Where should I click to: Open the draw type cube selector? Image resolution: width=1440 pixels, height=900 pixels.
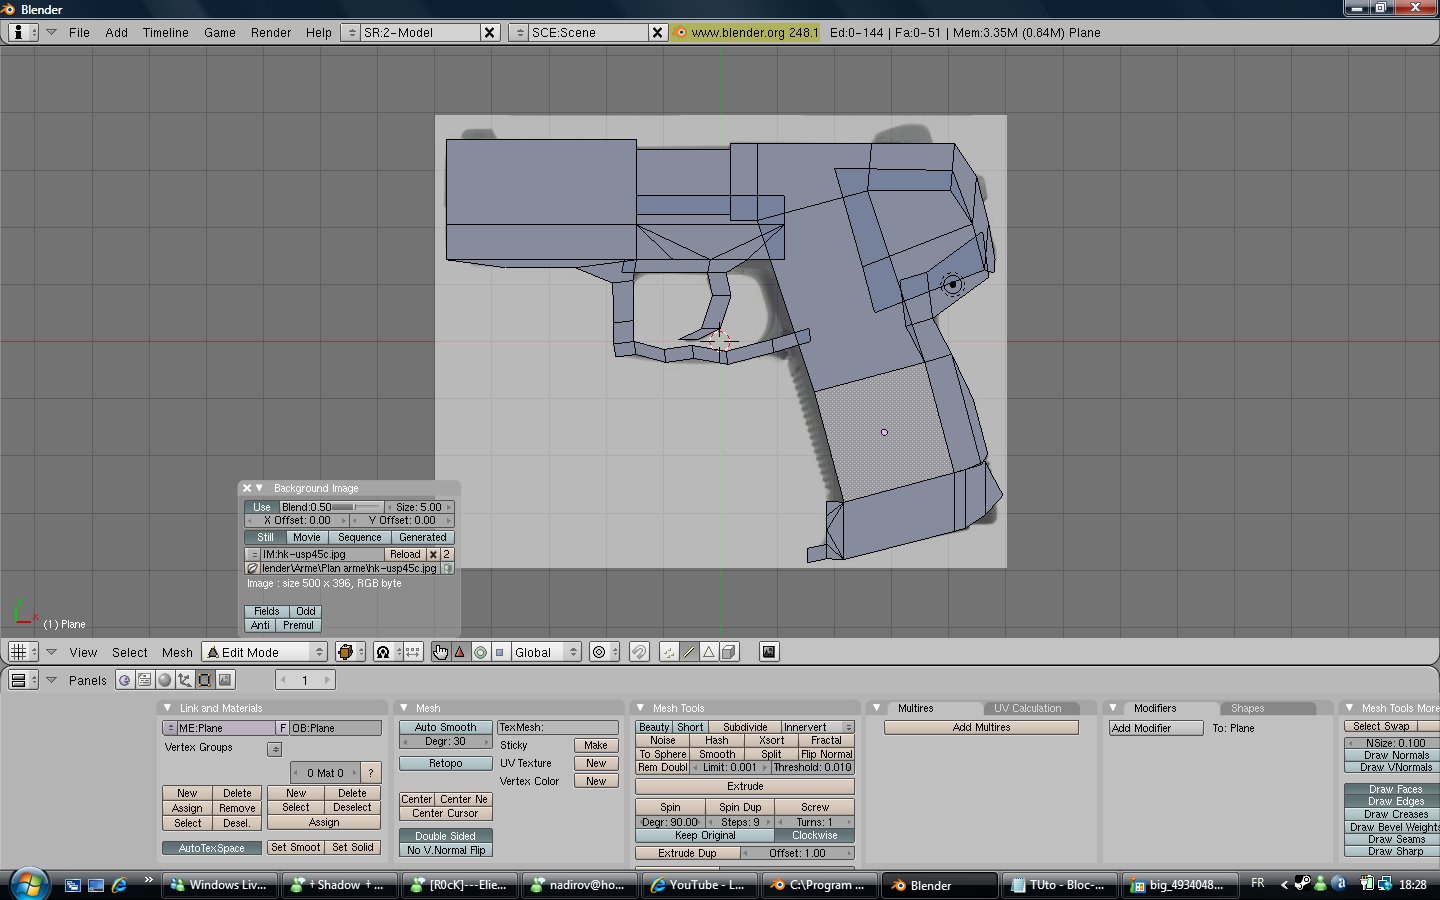[349, 652]
